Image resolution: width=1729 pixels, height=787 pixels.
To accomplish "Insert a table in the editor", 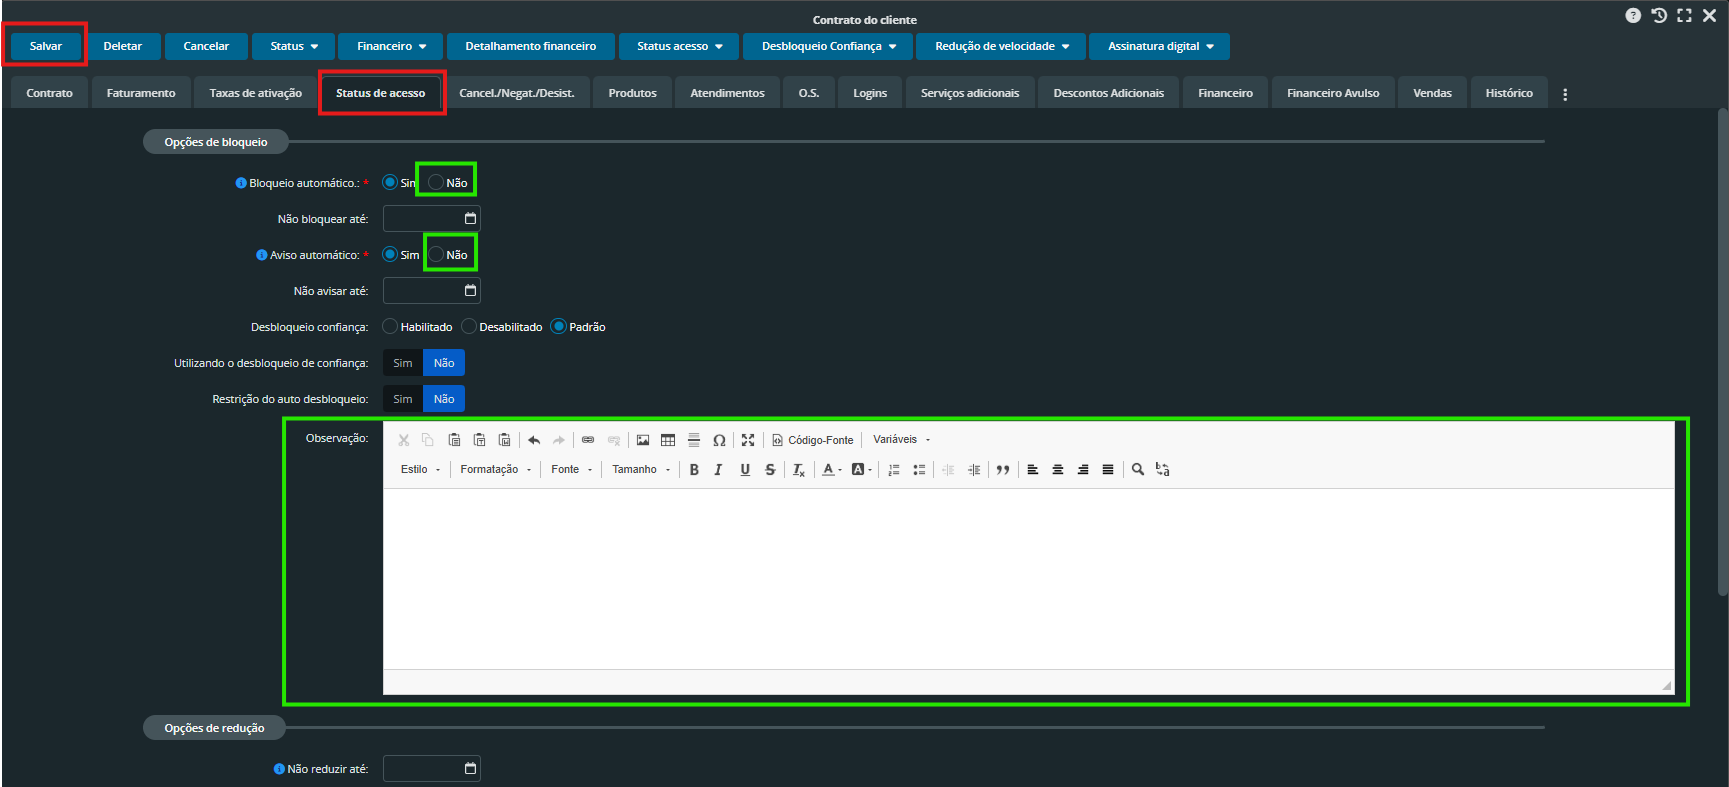I will click(668, 440).
